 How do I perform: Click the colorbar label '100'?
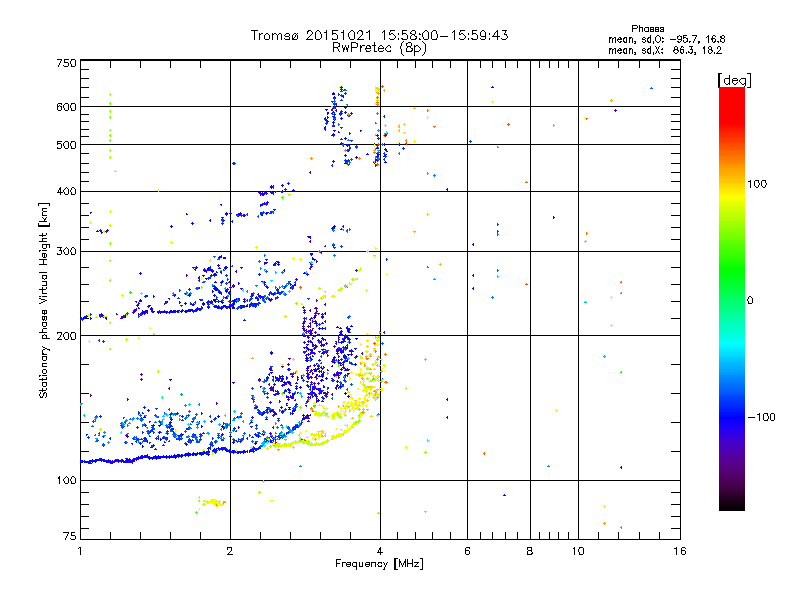coord(757,184)
